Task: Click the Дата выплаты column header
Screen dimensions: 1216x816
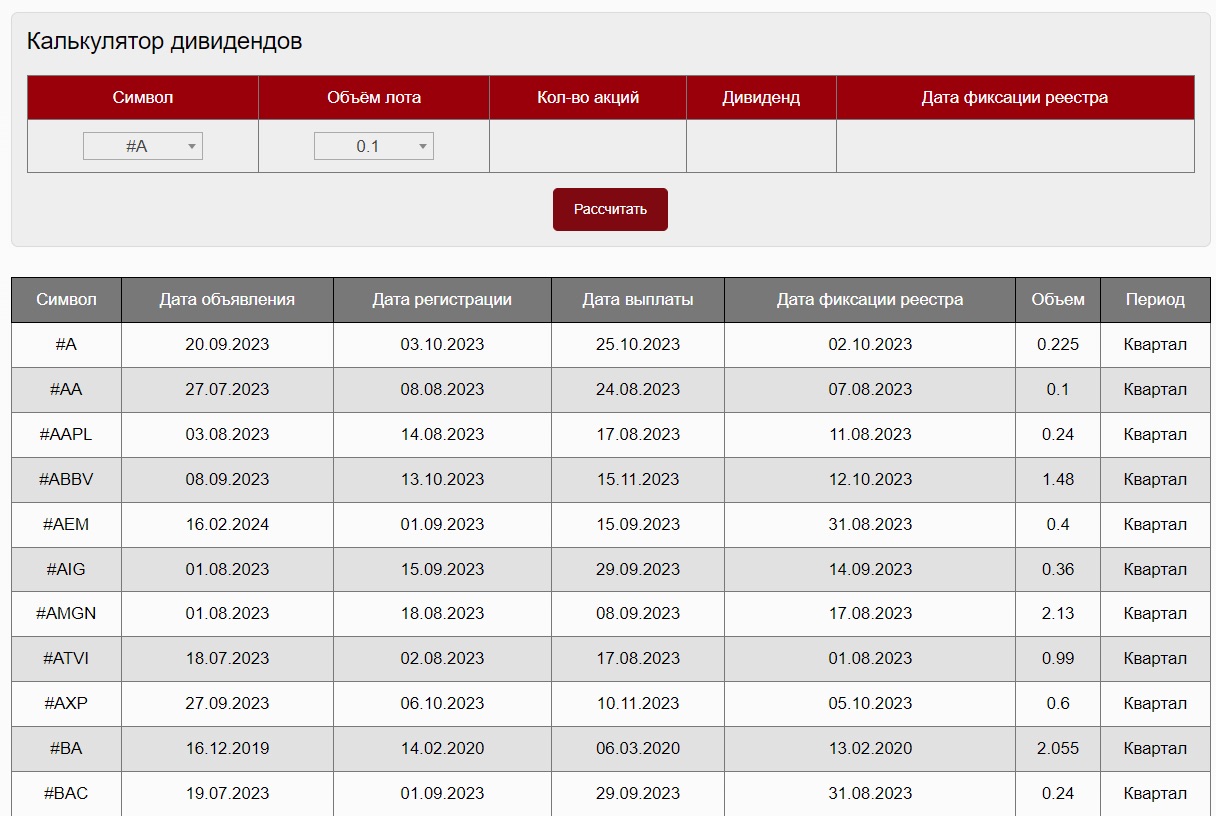Action: [x=638, y=300]
